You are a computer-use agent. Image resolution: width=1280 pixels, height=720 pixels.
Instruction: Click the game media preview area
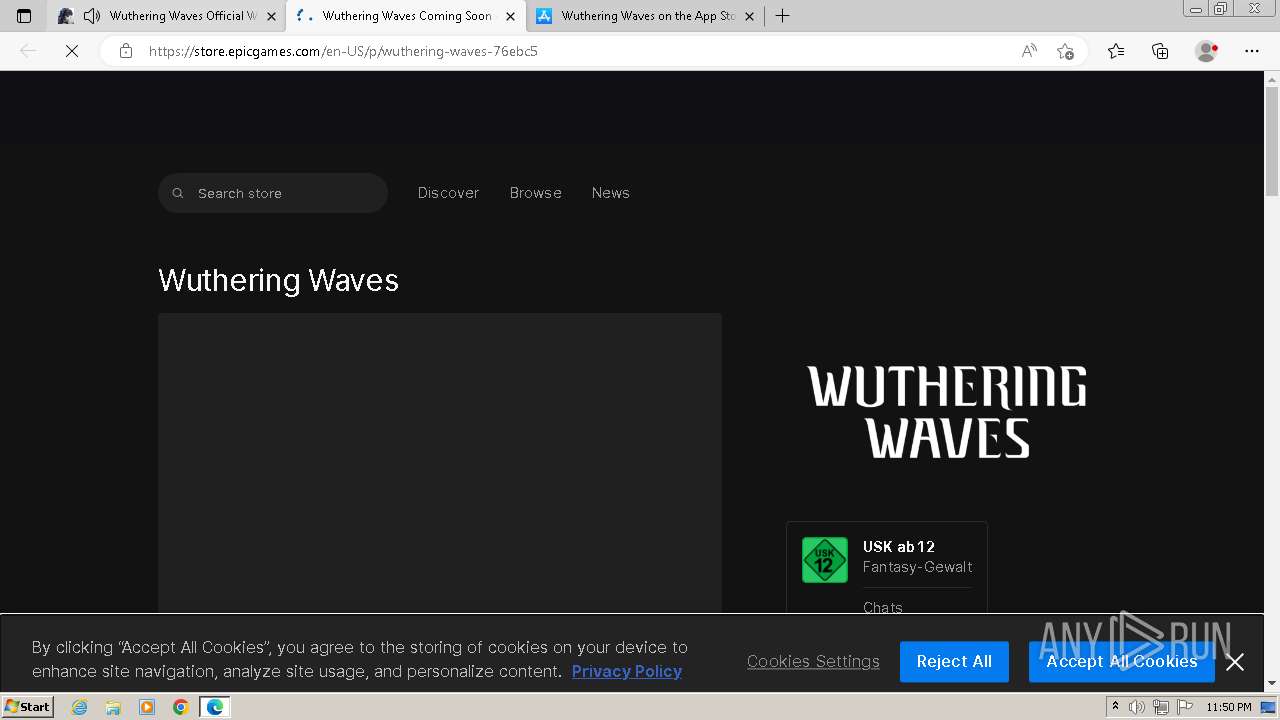440,463
